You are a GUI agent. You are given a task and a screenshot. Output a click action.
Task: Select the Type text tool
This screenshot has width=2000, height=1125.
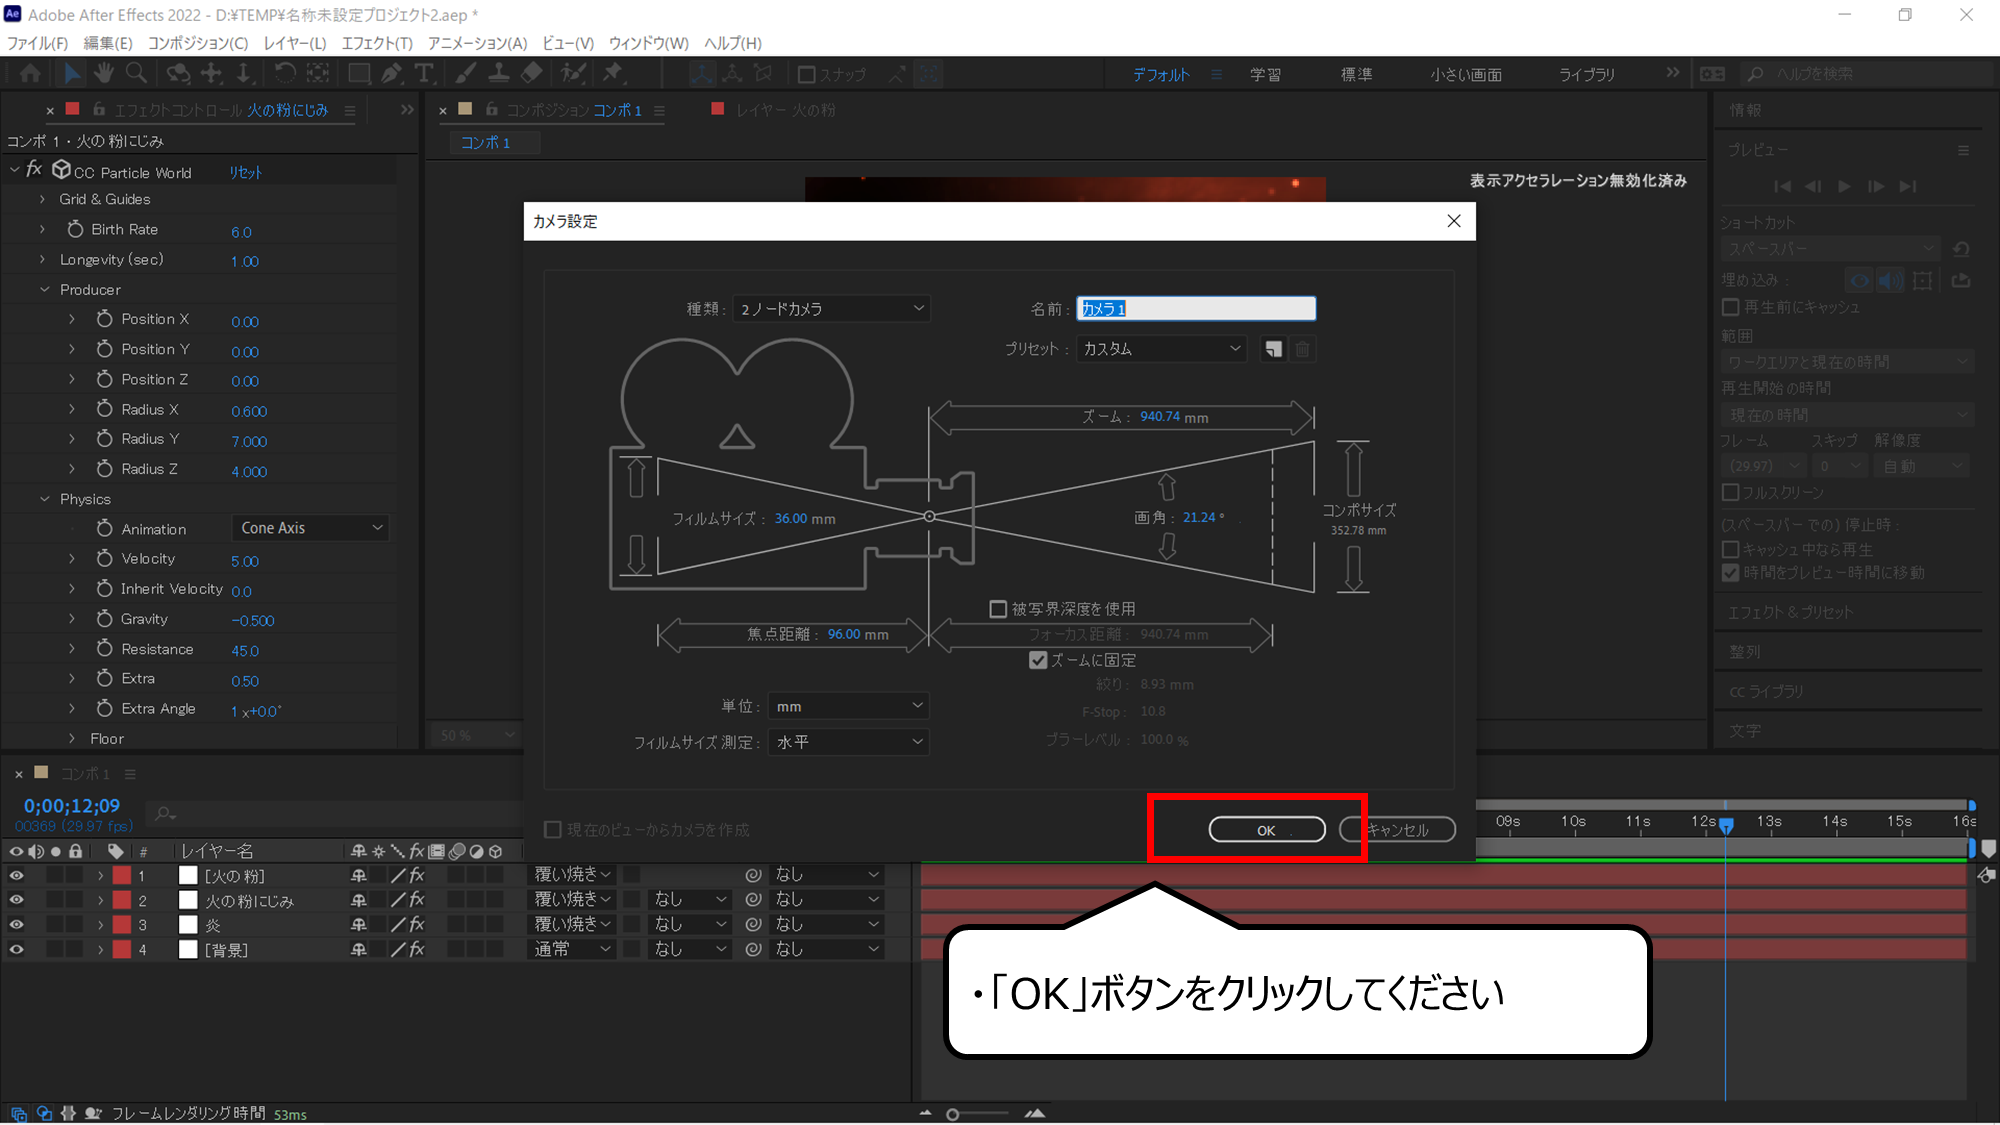[x=424, y=73]
